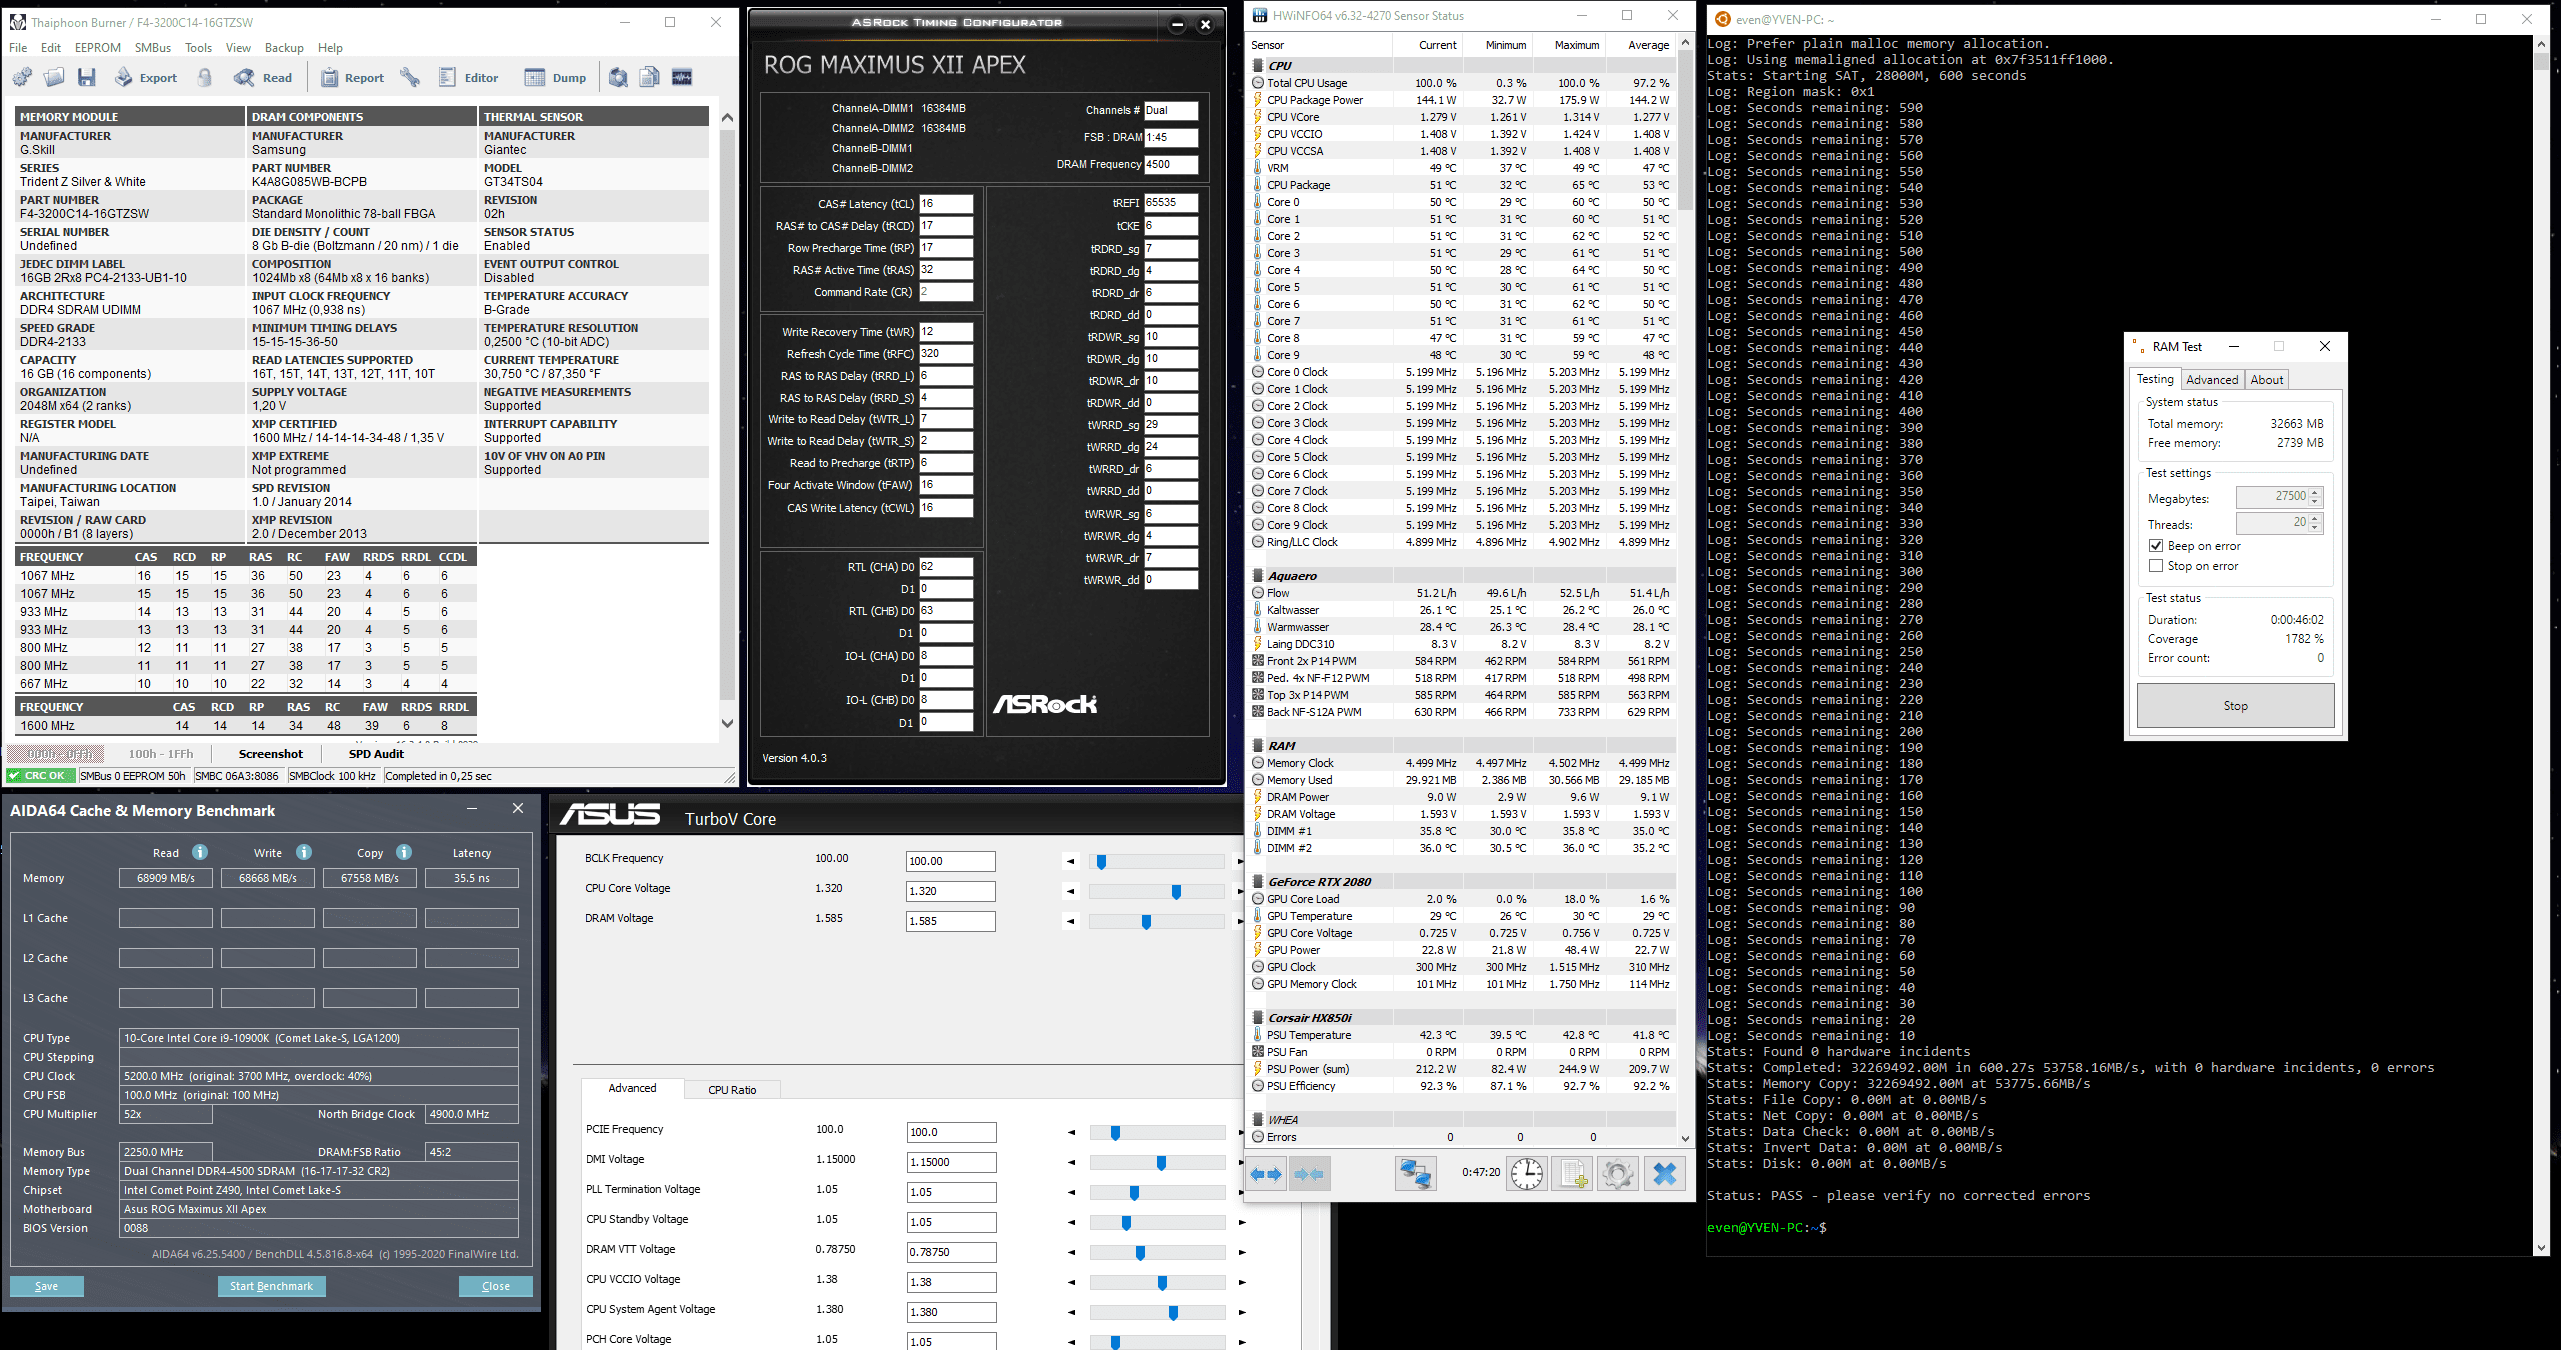Collapse the Aquaero sensor group in HWiNFO
Screen dimensions: 2561x1350
pyautogui.click(x=1258, y=576)
